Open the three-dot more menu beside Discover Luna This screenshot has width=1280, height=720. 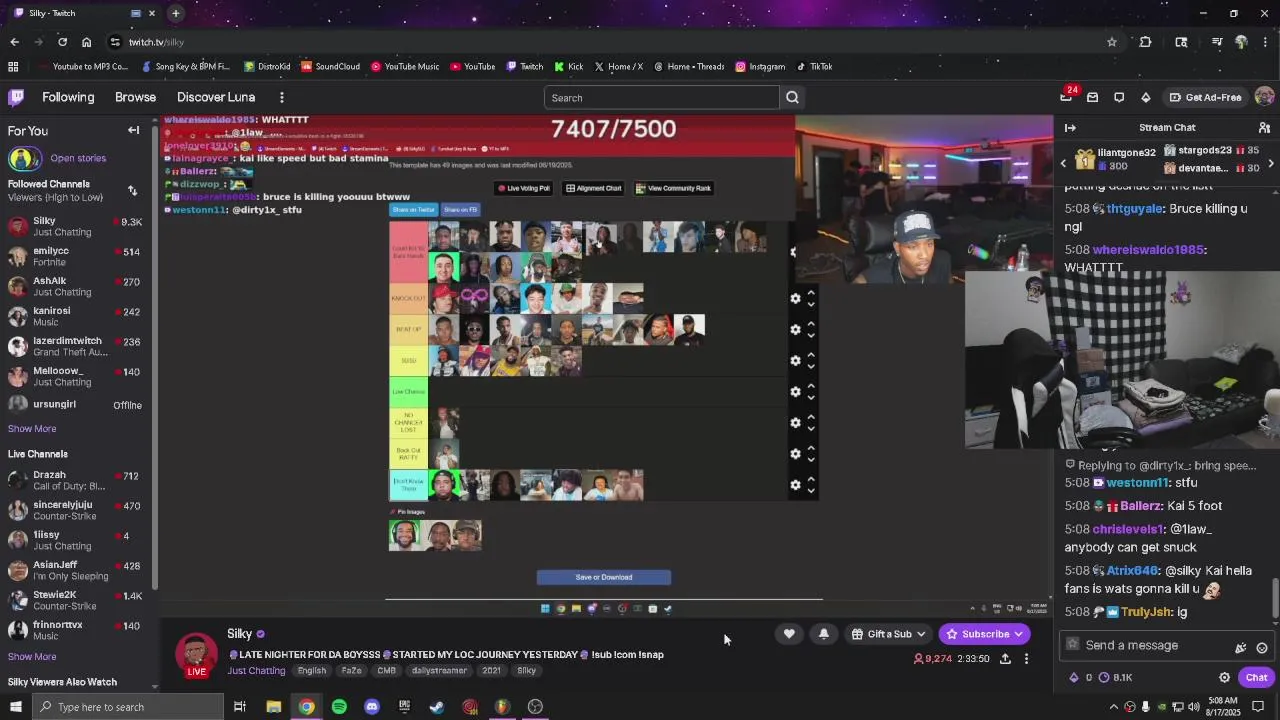pyautogui.click(x=282, y=97)
